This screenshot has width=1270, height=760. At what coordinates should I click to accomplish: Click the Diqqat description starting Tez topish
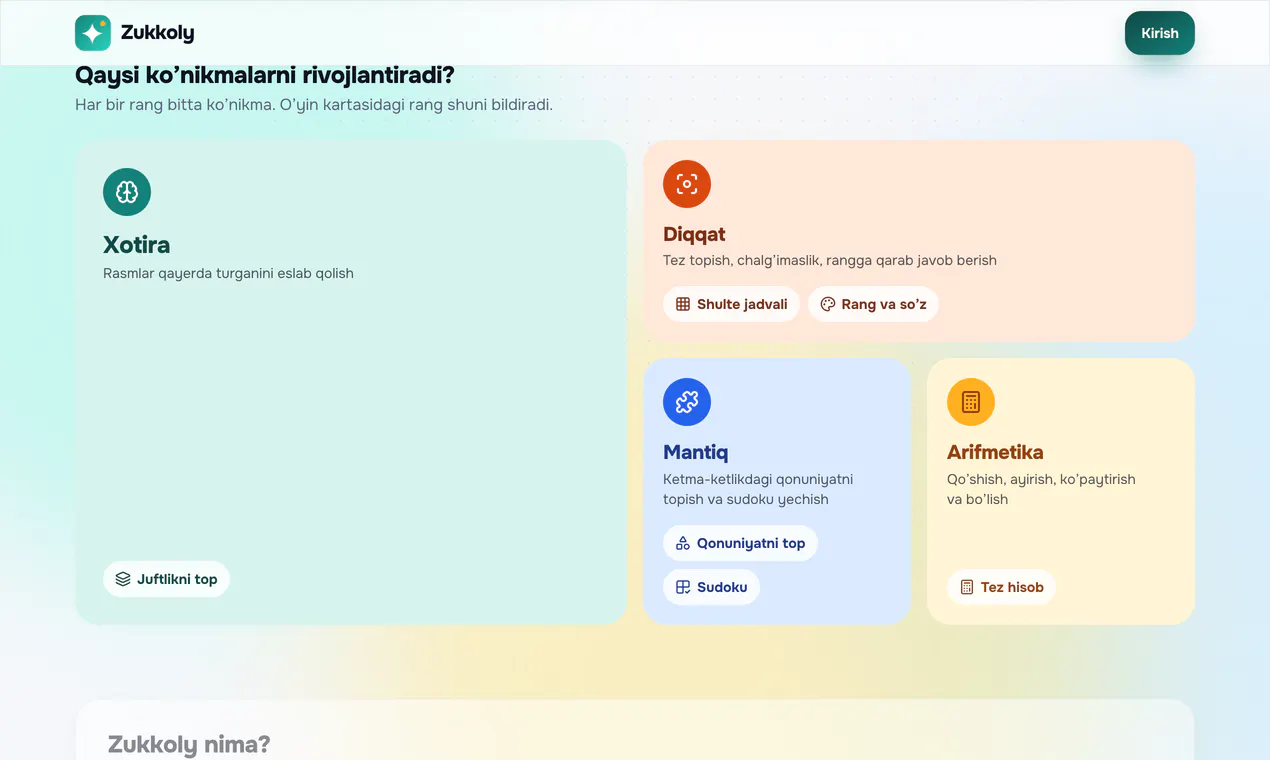click(830, 260)
